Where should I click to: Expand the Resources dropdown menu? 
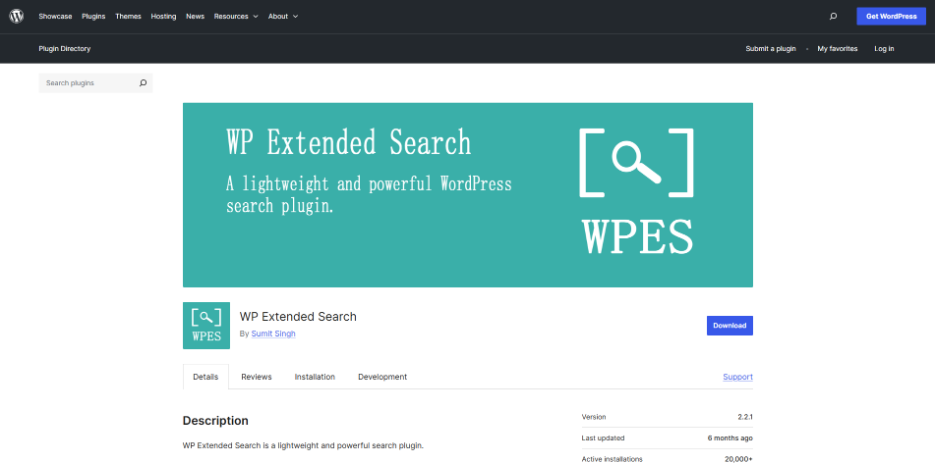pyautogui.click(x=236, y=17)
